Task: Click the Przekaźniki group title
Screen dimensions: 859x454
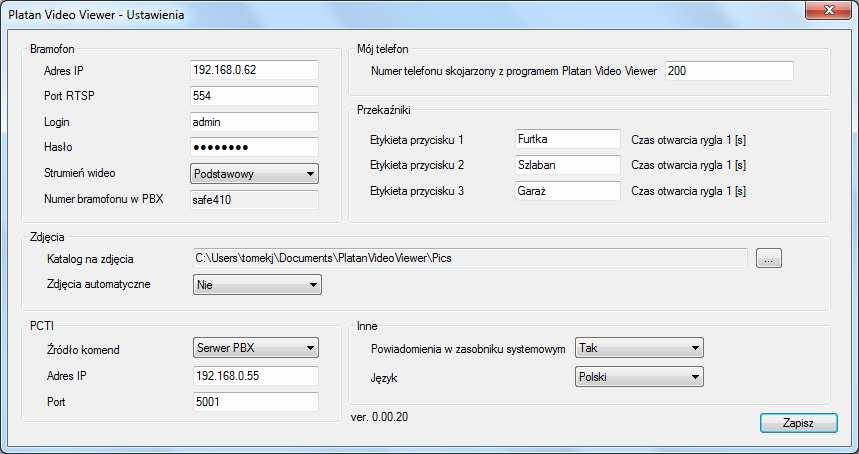Action: tap(383, 110)
